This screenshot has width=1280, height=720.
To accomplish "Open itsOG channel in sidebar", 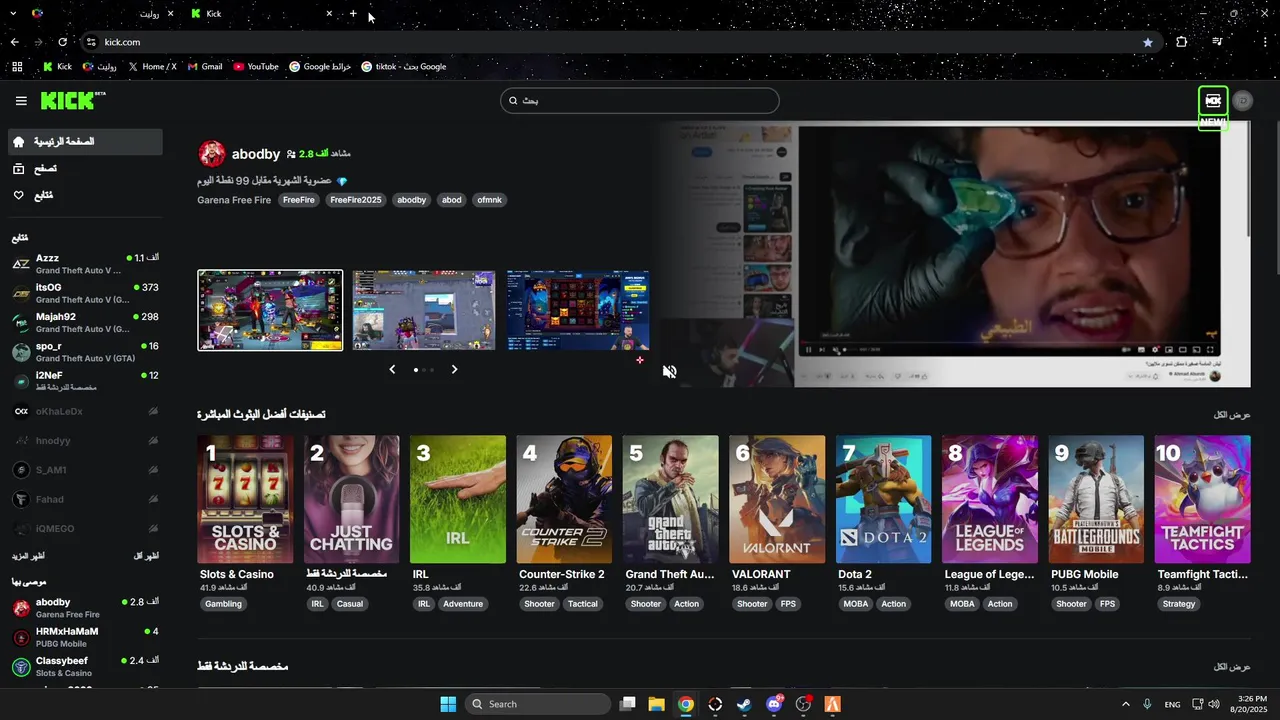I will (85, 293).
